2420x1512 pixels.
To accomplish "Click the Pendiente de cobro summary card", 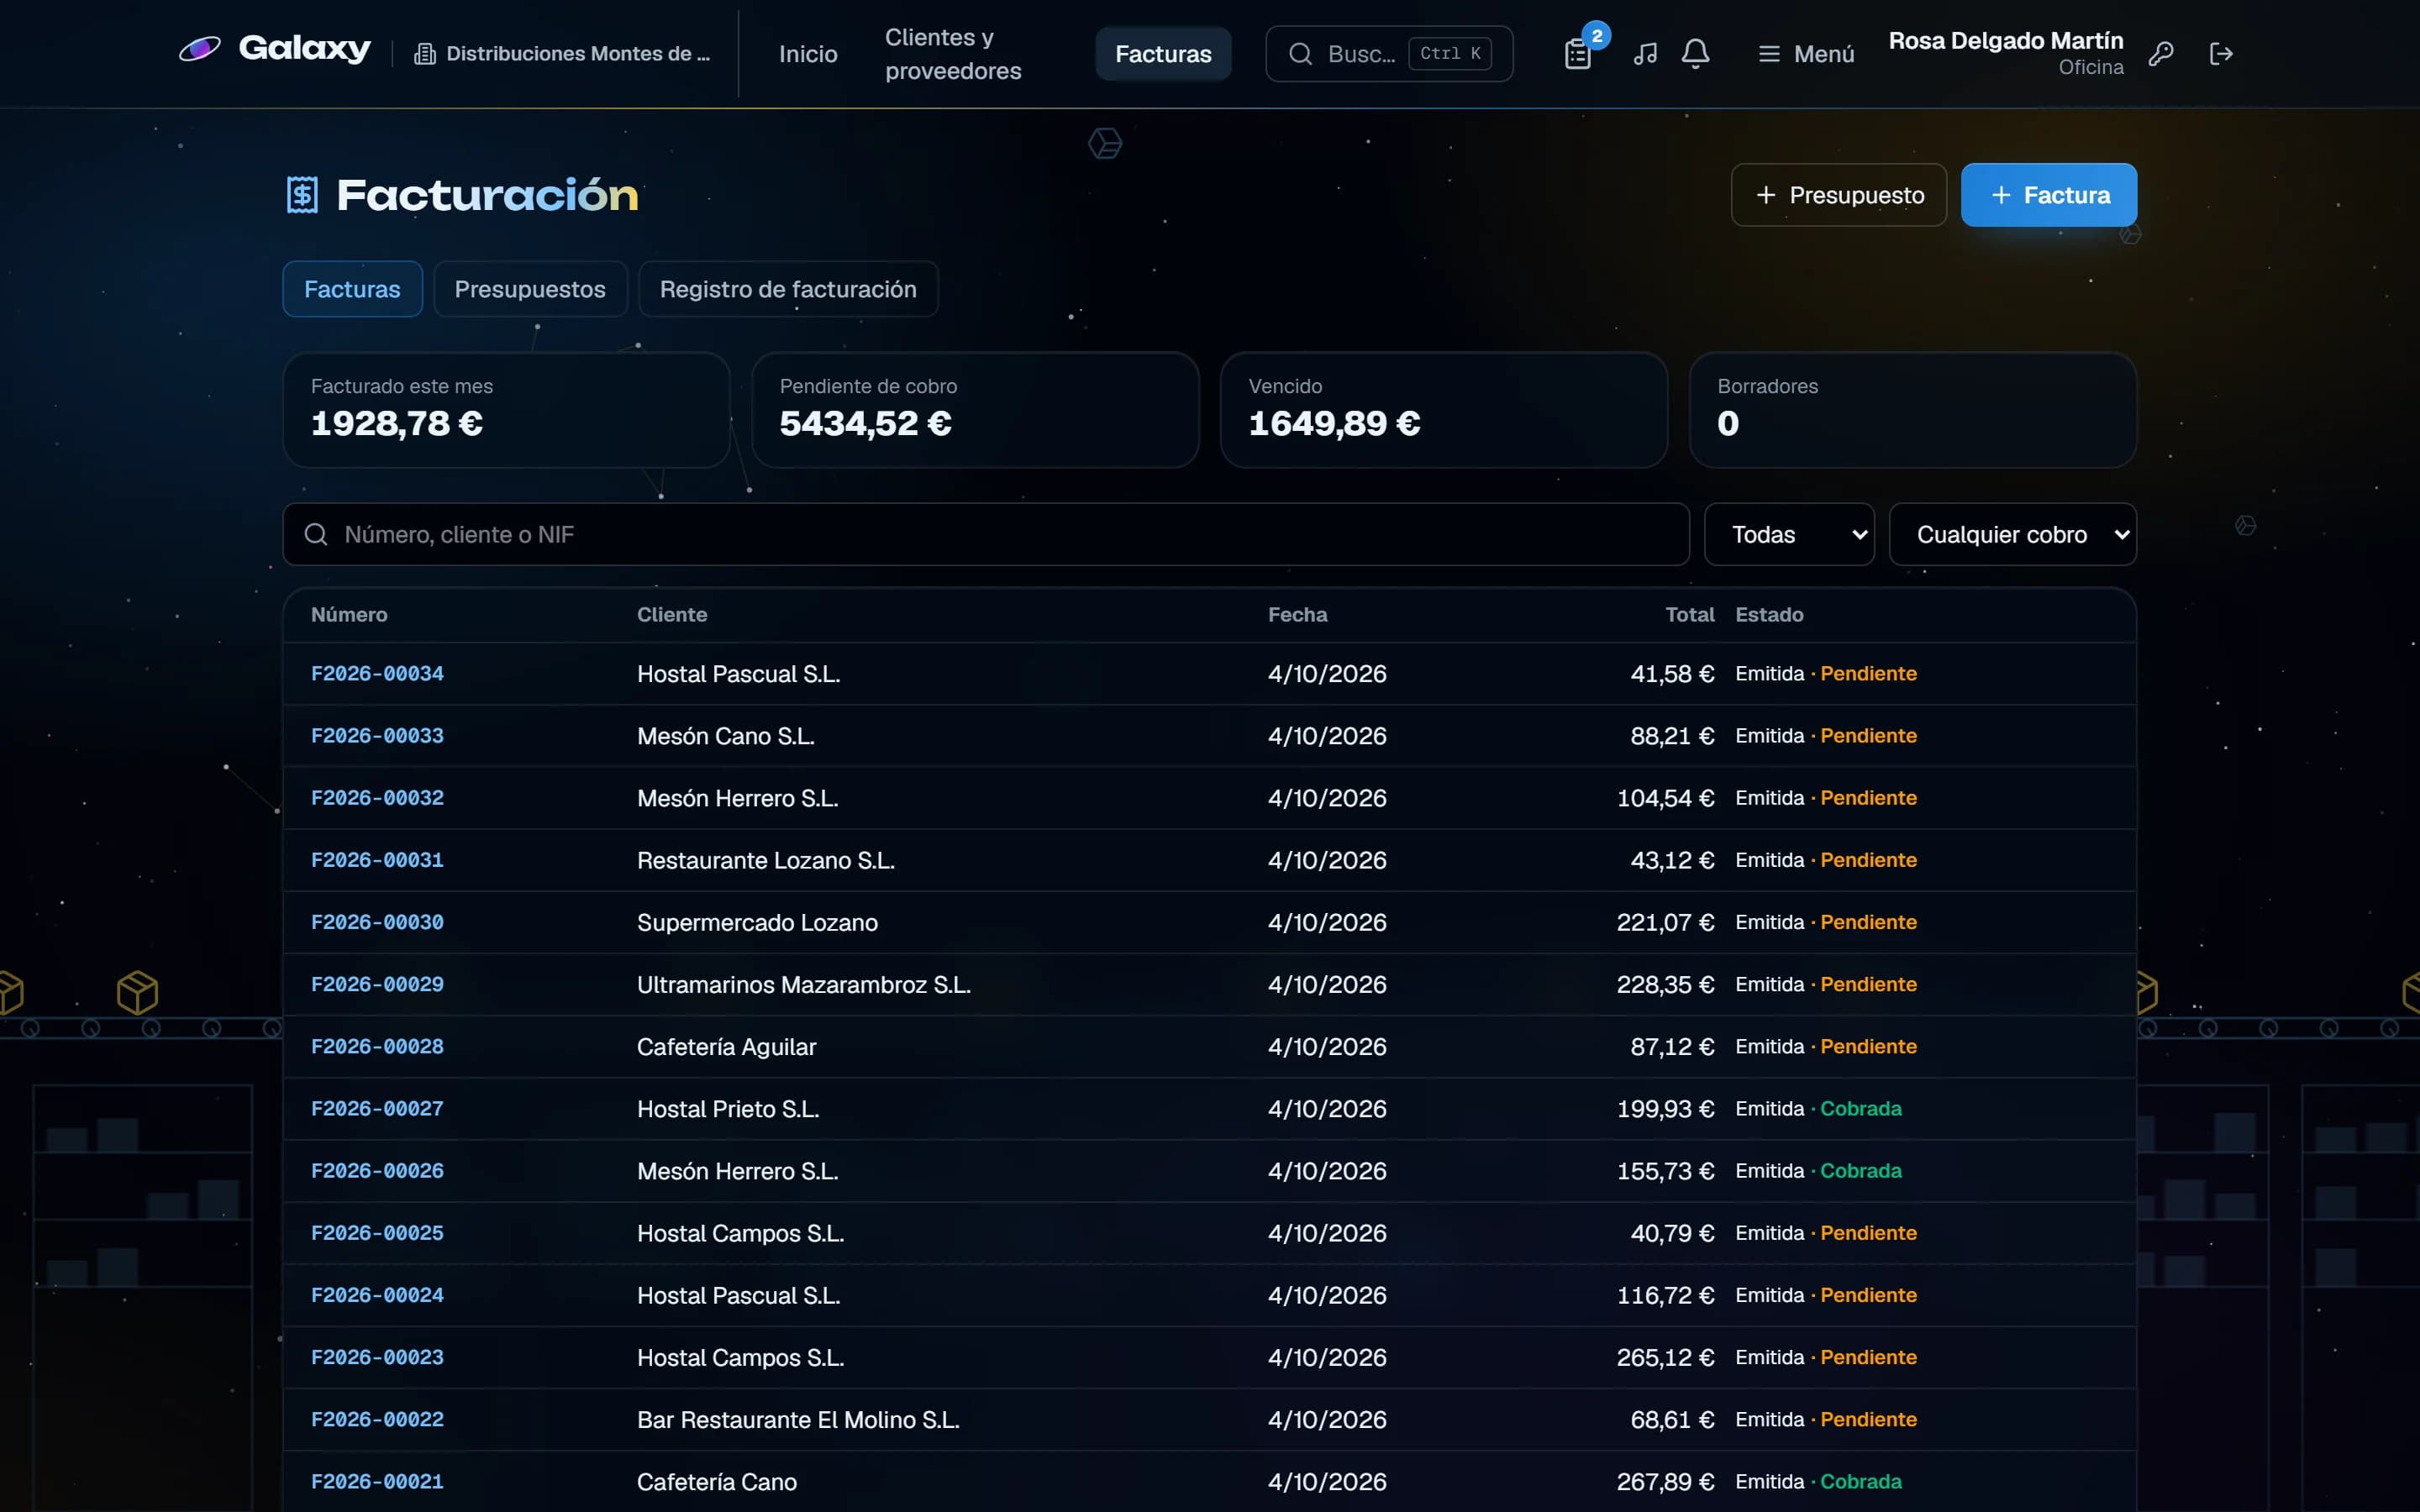I will pyautogui.click(x=975, y=410).
